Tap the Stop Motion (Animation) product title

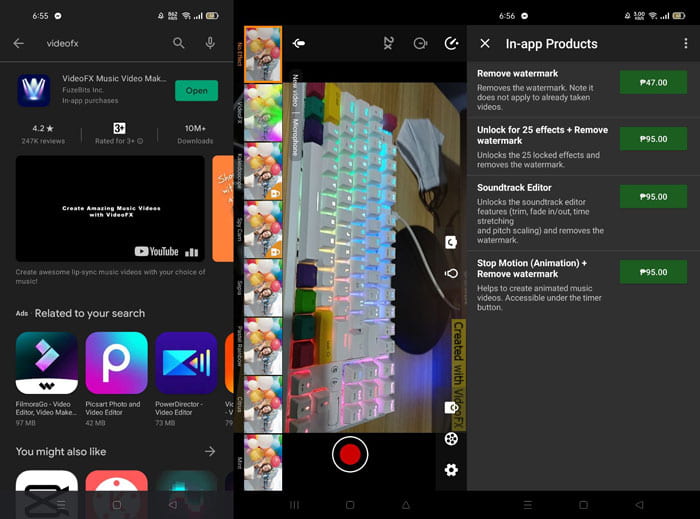tap(532, 268)
